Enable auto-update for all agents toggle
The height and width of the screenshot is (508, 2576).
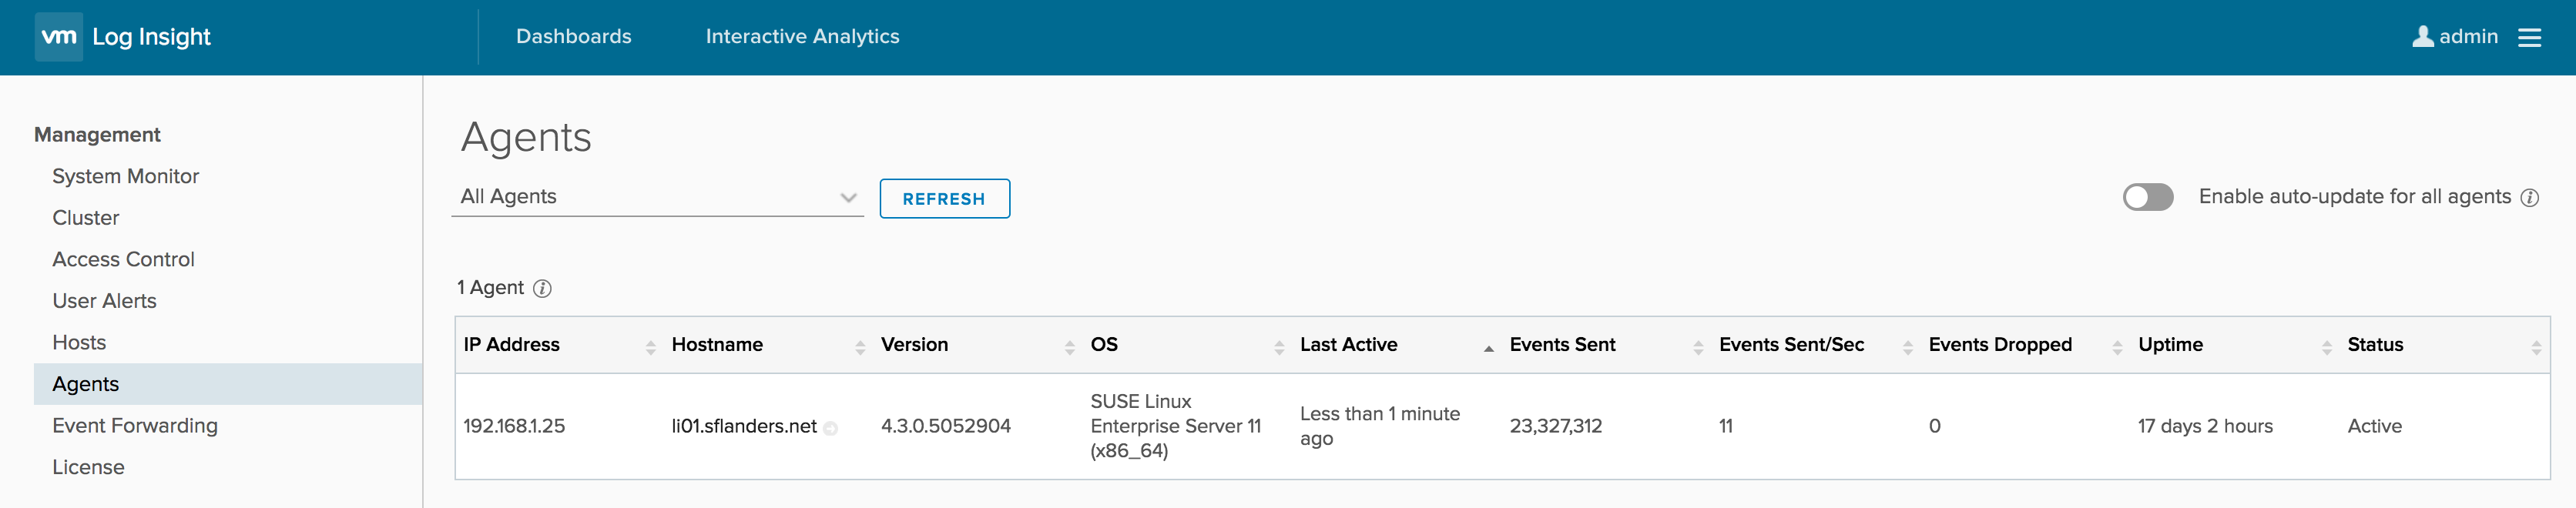click(x=2147, y=197)
